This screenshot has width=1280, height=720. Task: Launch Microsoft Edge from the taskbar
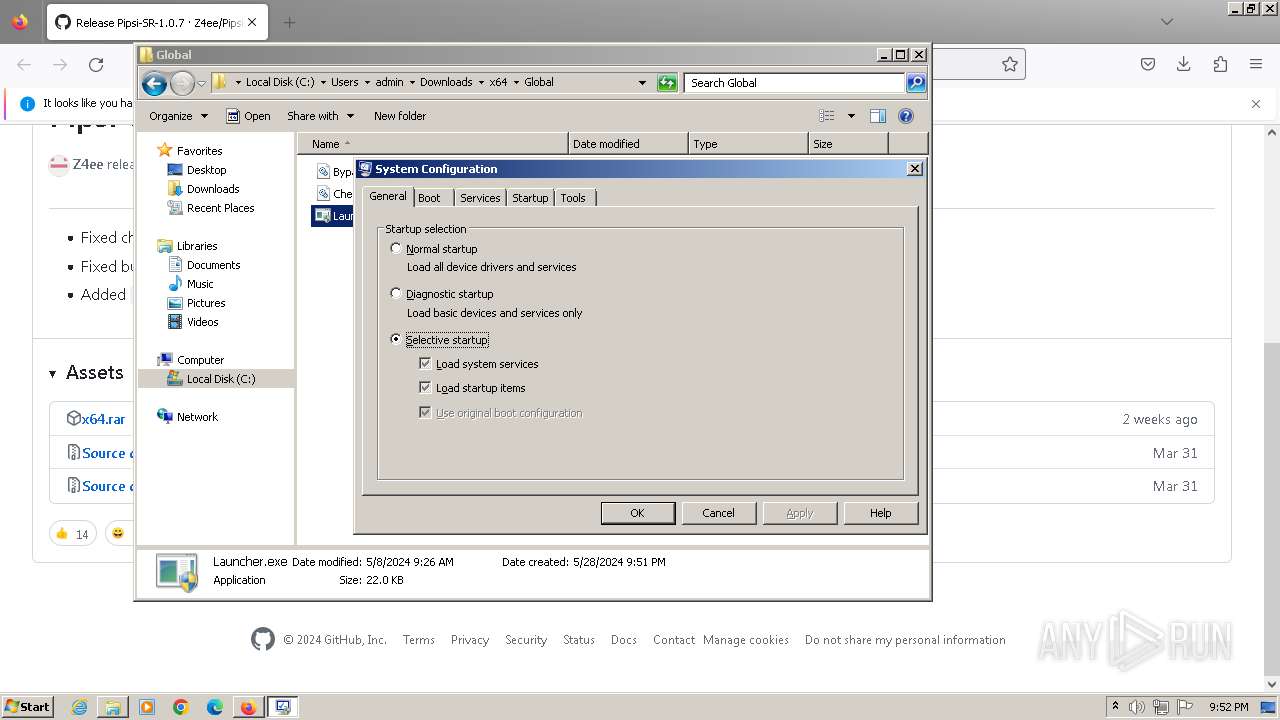tap(215, 707)
